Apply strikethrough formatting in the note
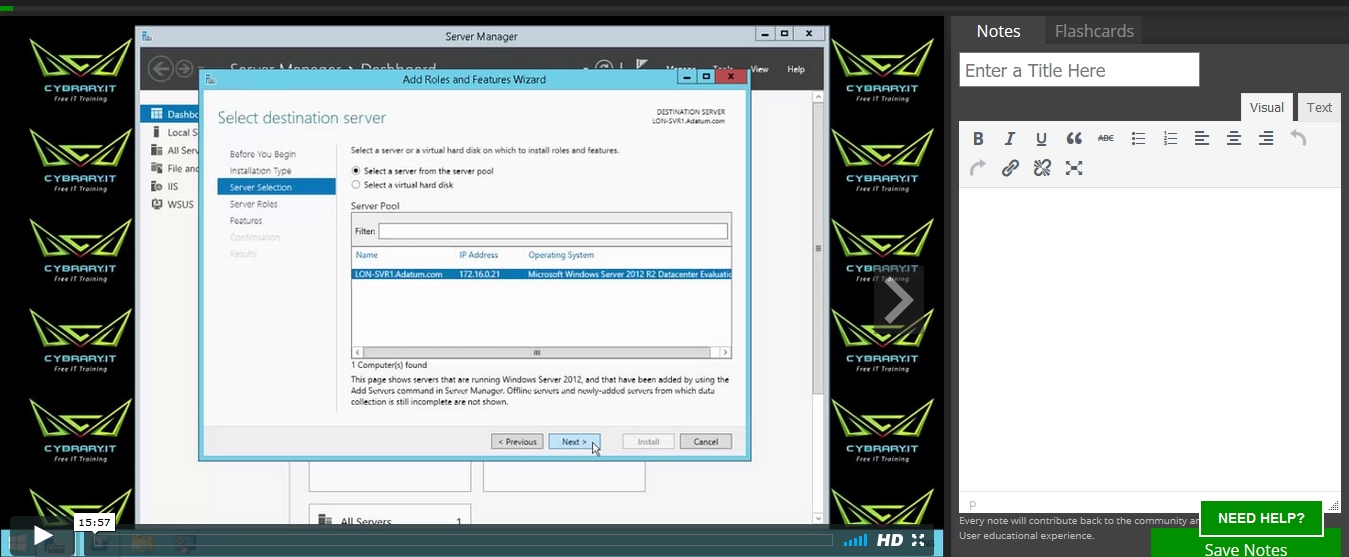This screenshot has width=1349, height=557. tap(1105, 139)
